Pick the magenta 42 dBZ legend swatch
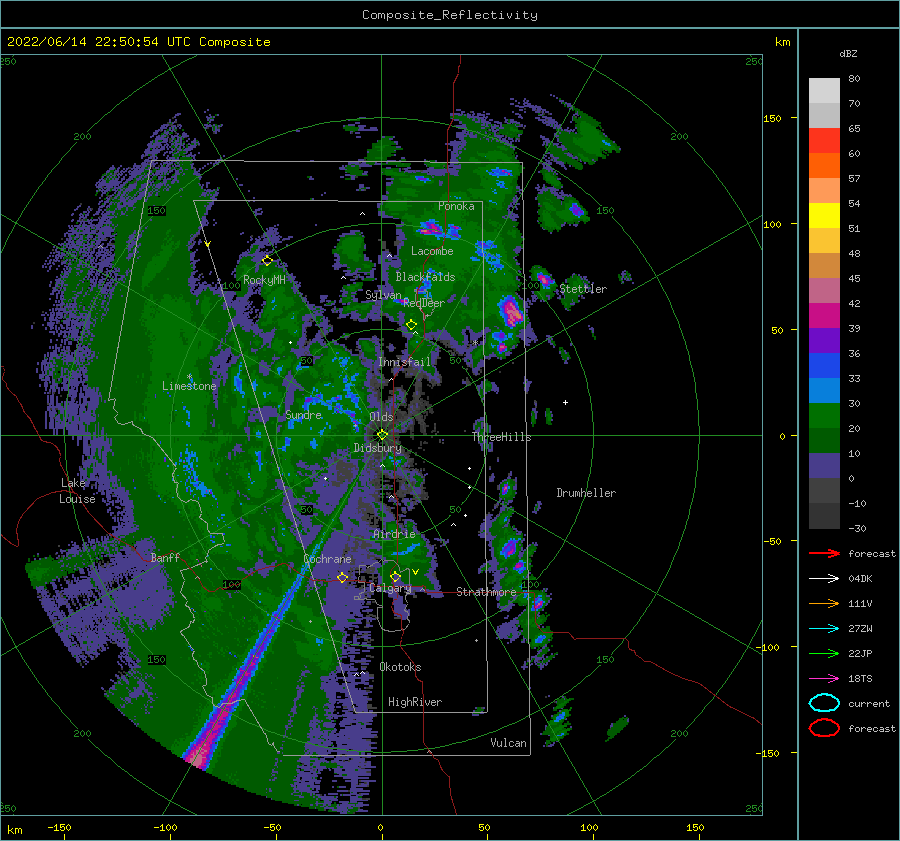This screenshot has width=900, height=841. 824,315
